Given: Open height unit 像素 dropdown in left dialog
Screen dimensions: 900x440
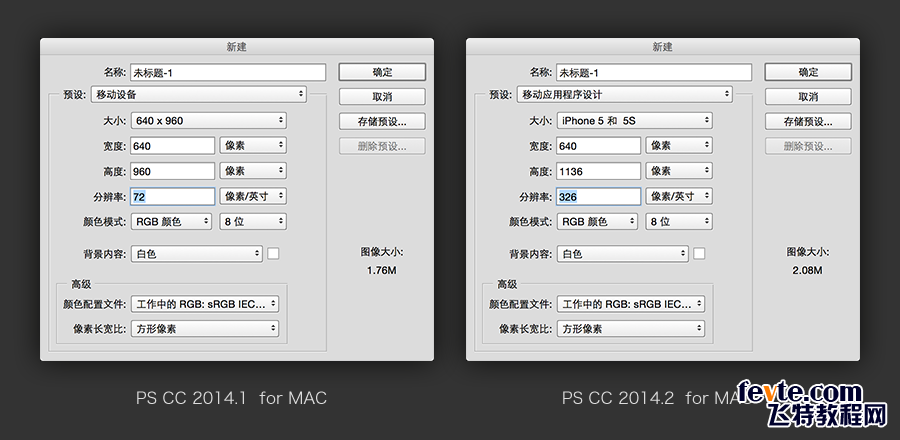Looking at the screenshot, I should pos(253,171).
